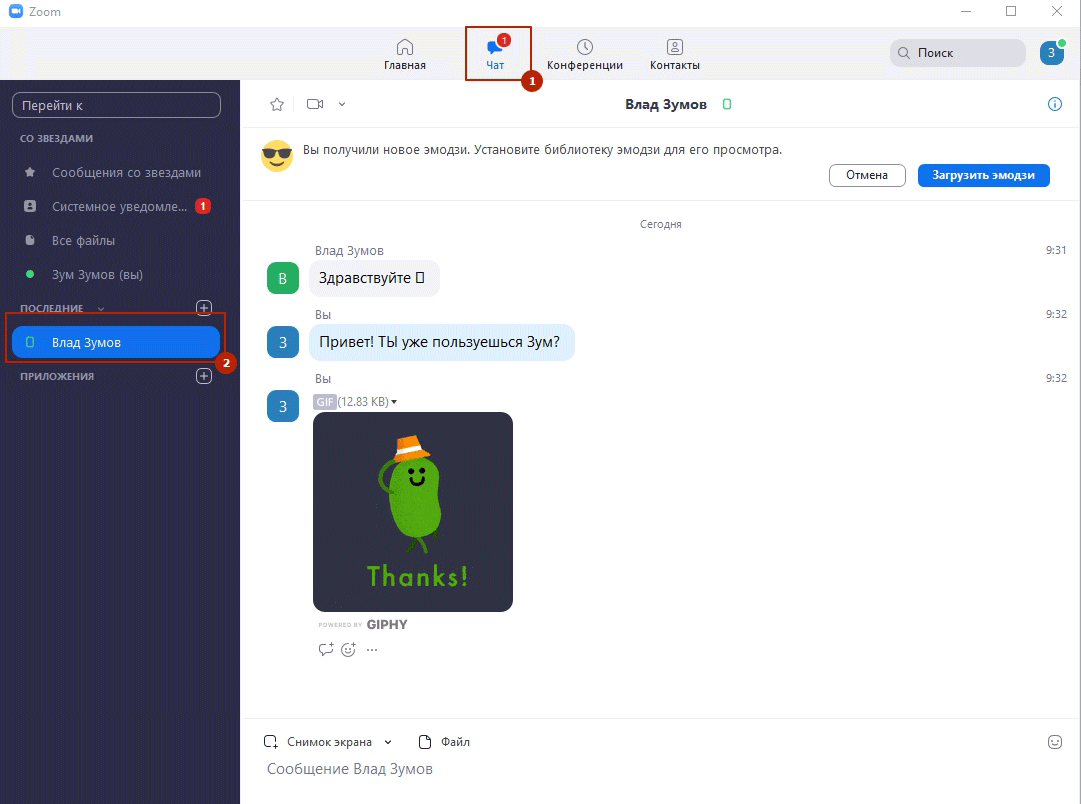Click the Влад Зумов chat title
The height and width of the screenshot is (804, 1081).
pyautogui.click(x=666, y=104)
